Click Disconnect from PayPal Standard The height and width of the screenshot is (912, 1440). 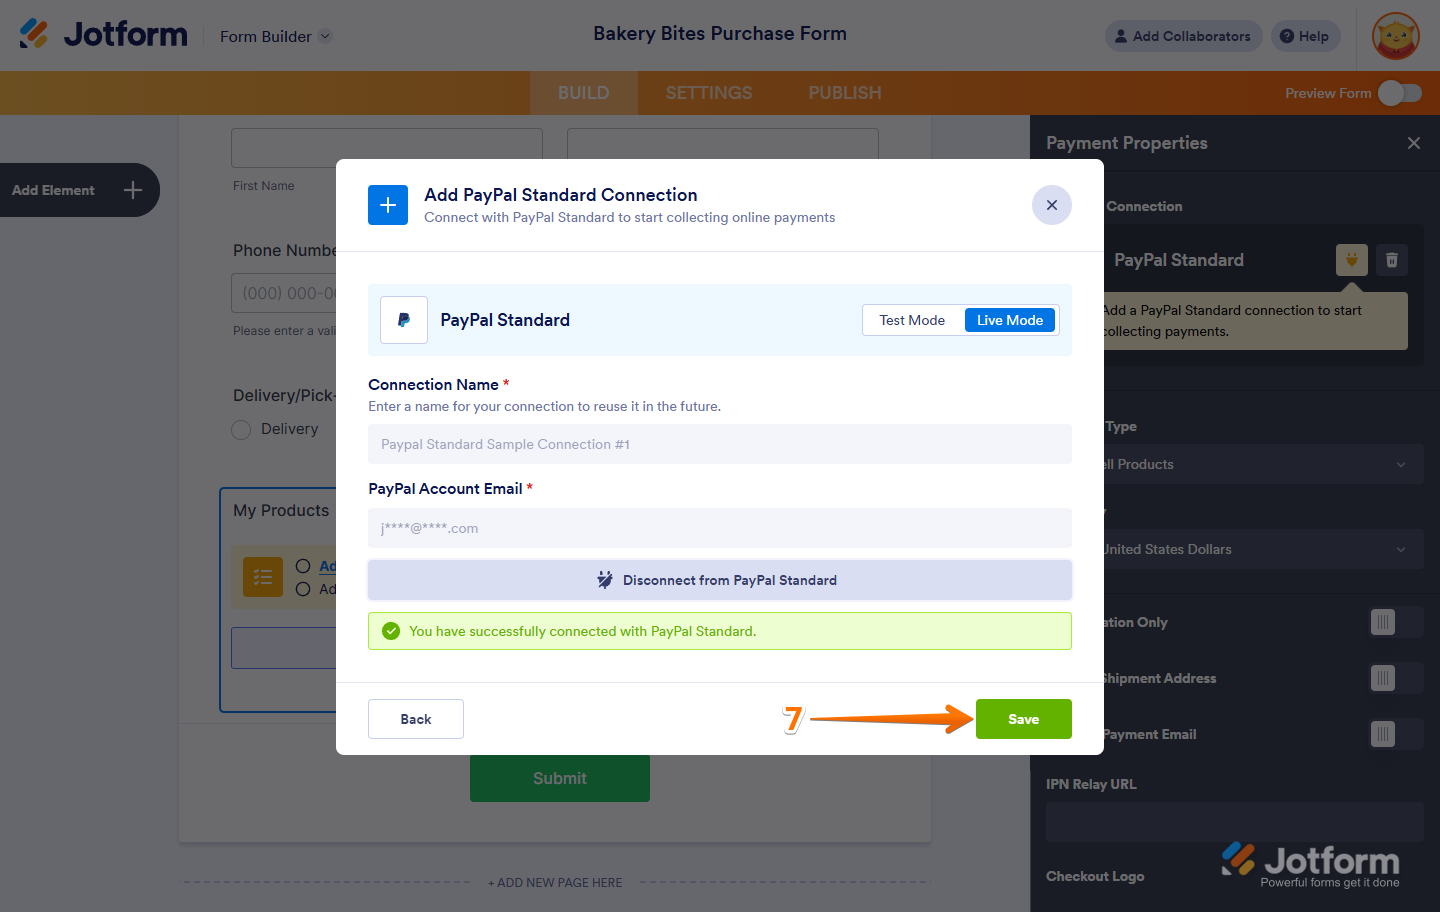pyautogui.click(x=720, y=580)
